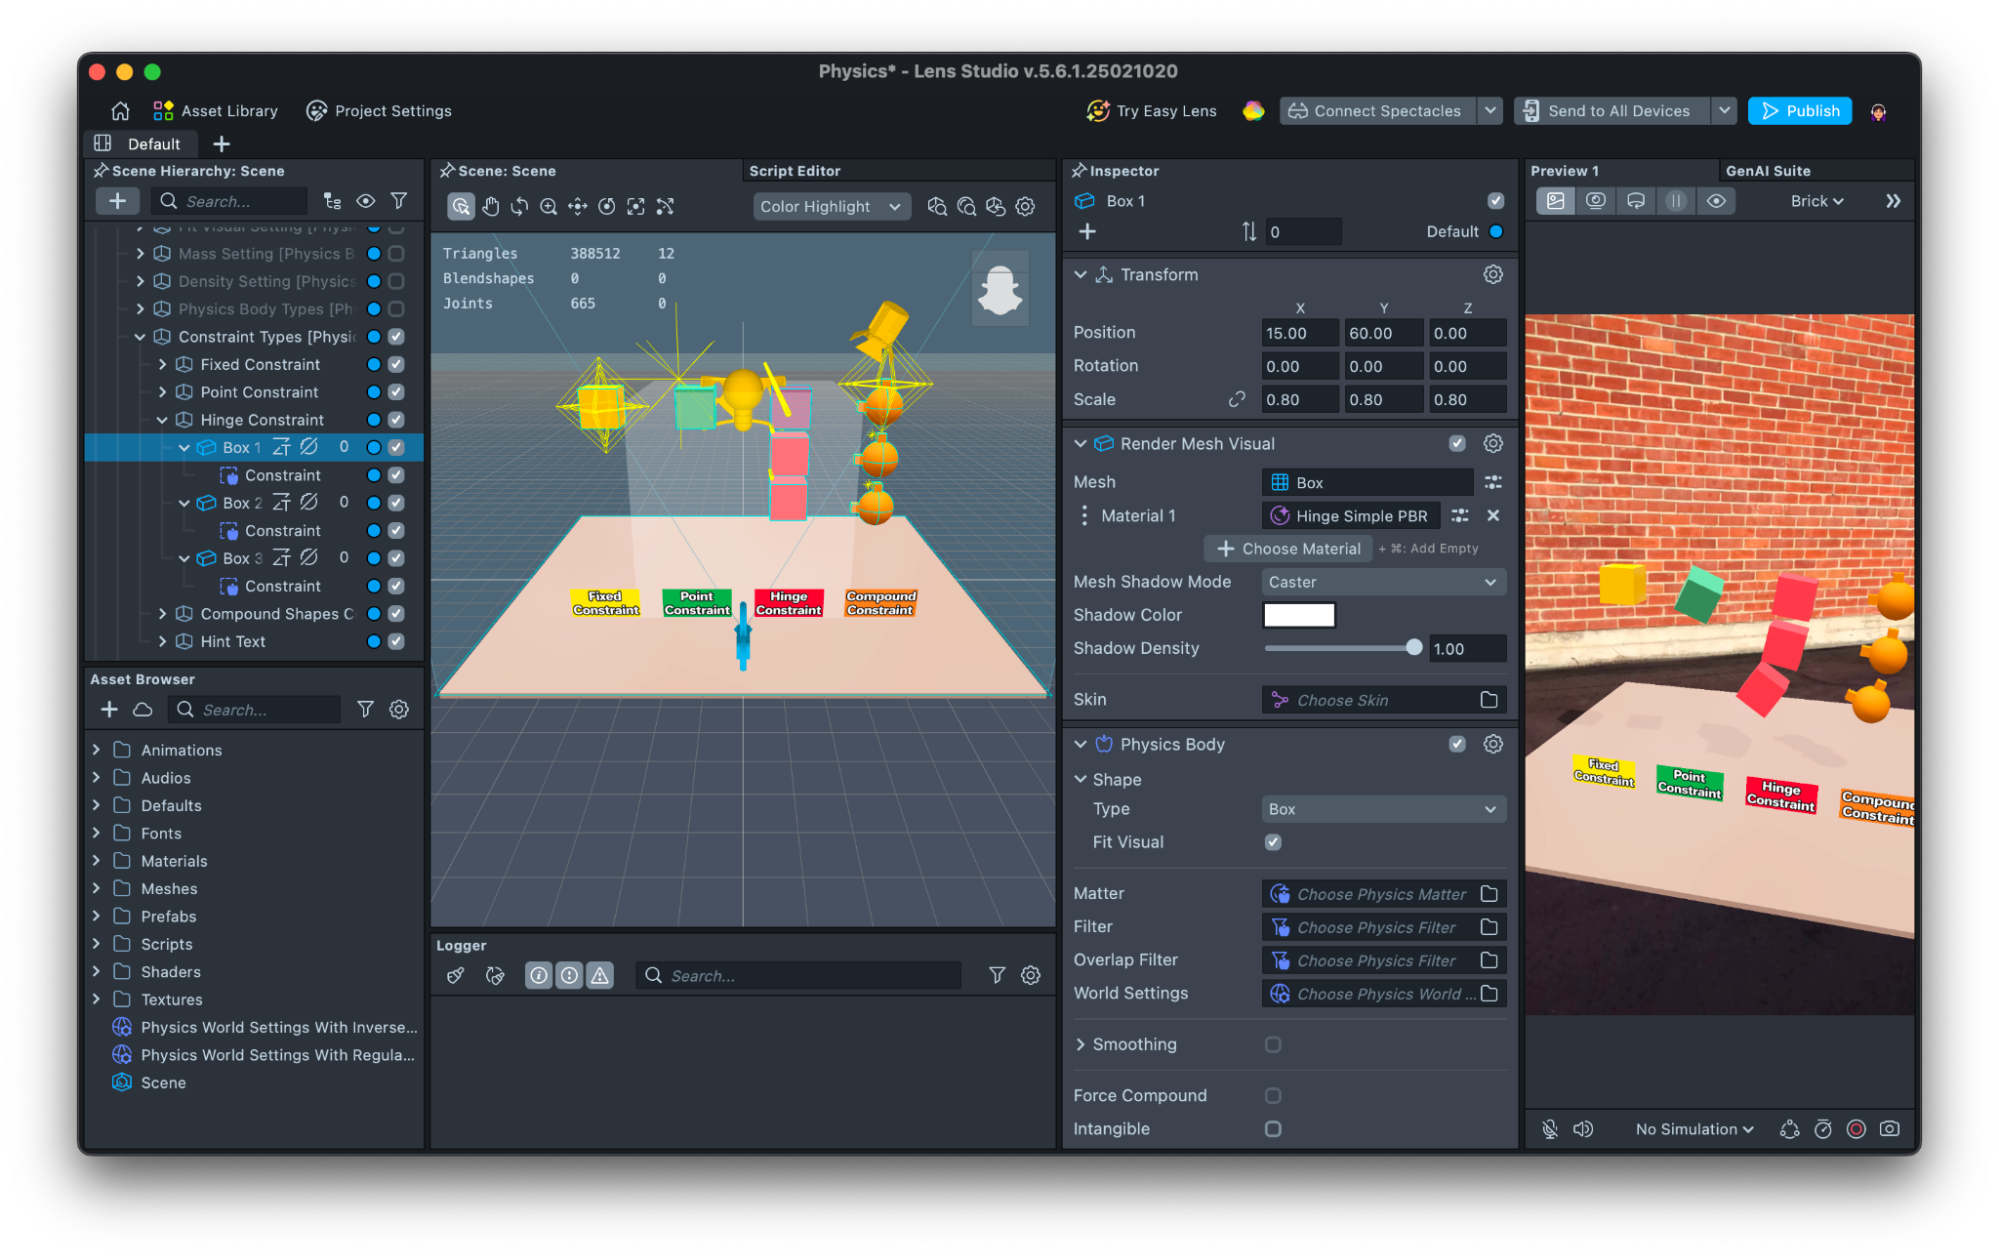Click the Choose Material button
Image resolution: width=1999 pixels, height=1259 pixels.
point(1288,548)
